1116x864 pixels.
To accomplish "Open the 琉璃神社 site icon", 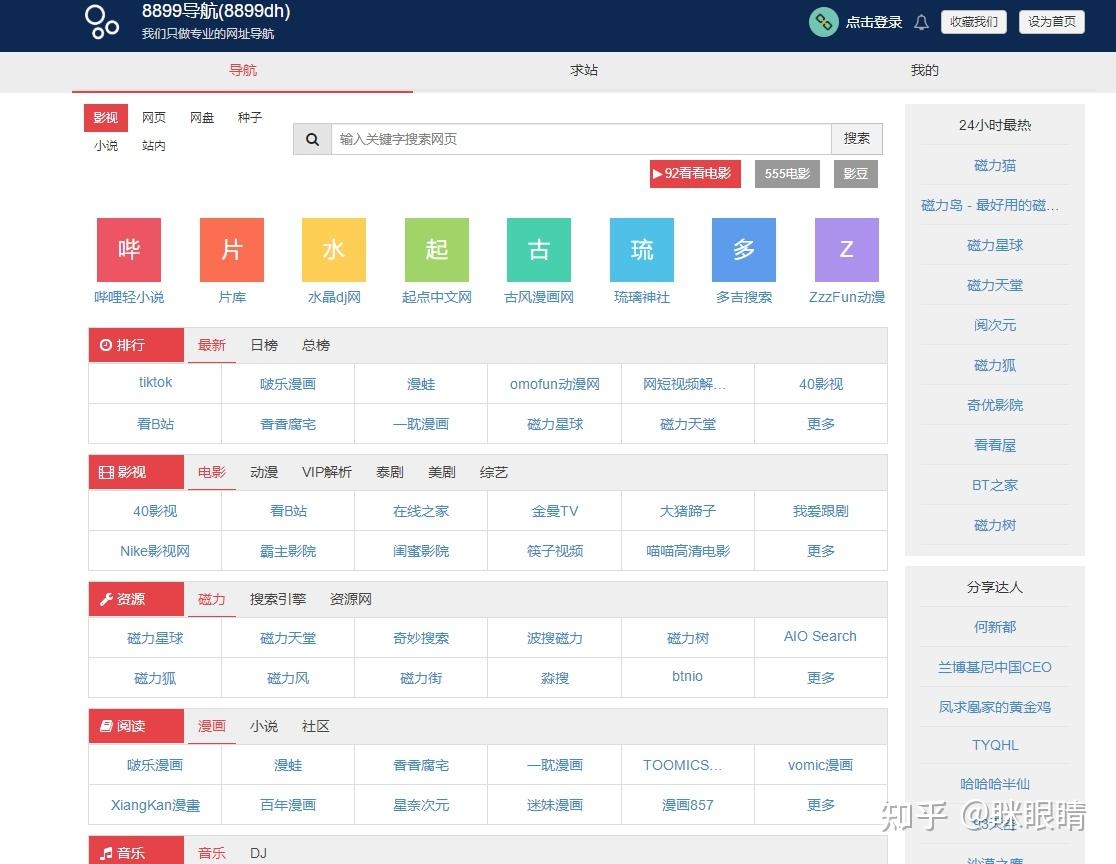I will pos(641,249).
